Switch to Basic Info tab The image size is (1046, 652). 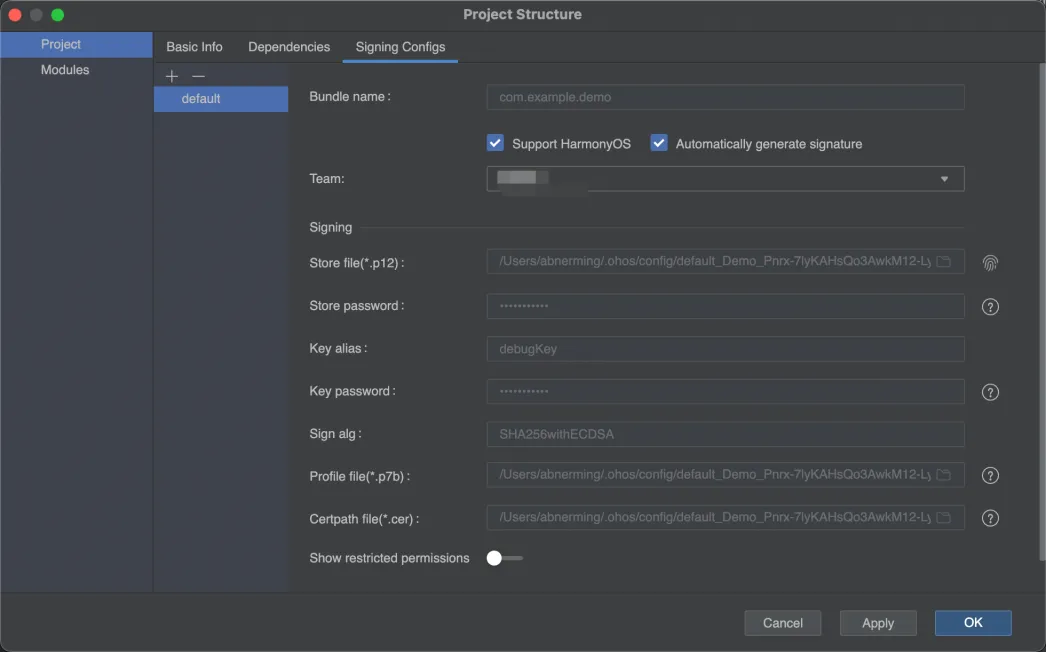pos(194,47)
